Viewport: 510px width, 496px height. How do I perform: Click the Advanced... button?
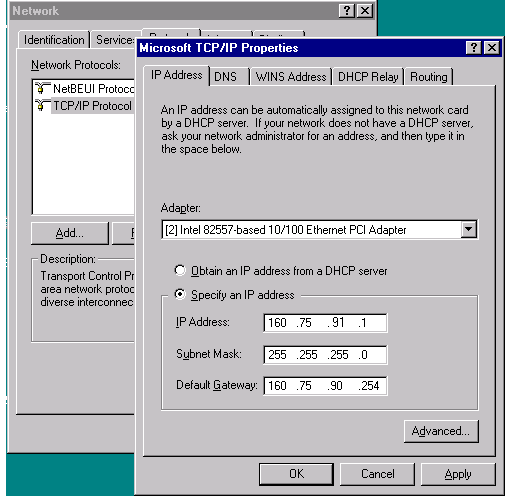[x=441, y=431]
